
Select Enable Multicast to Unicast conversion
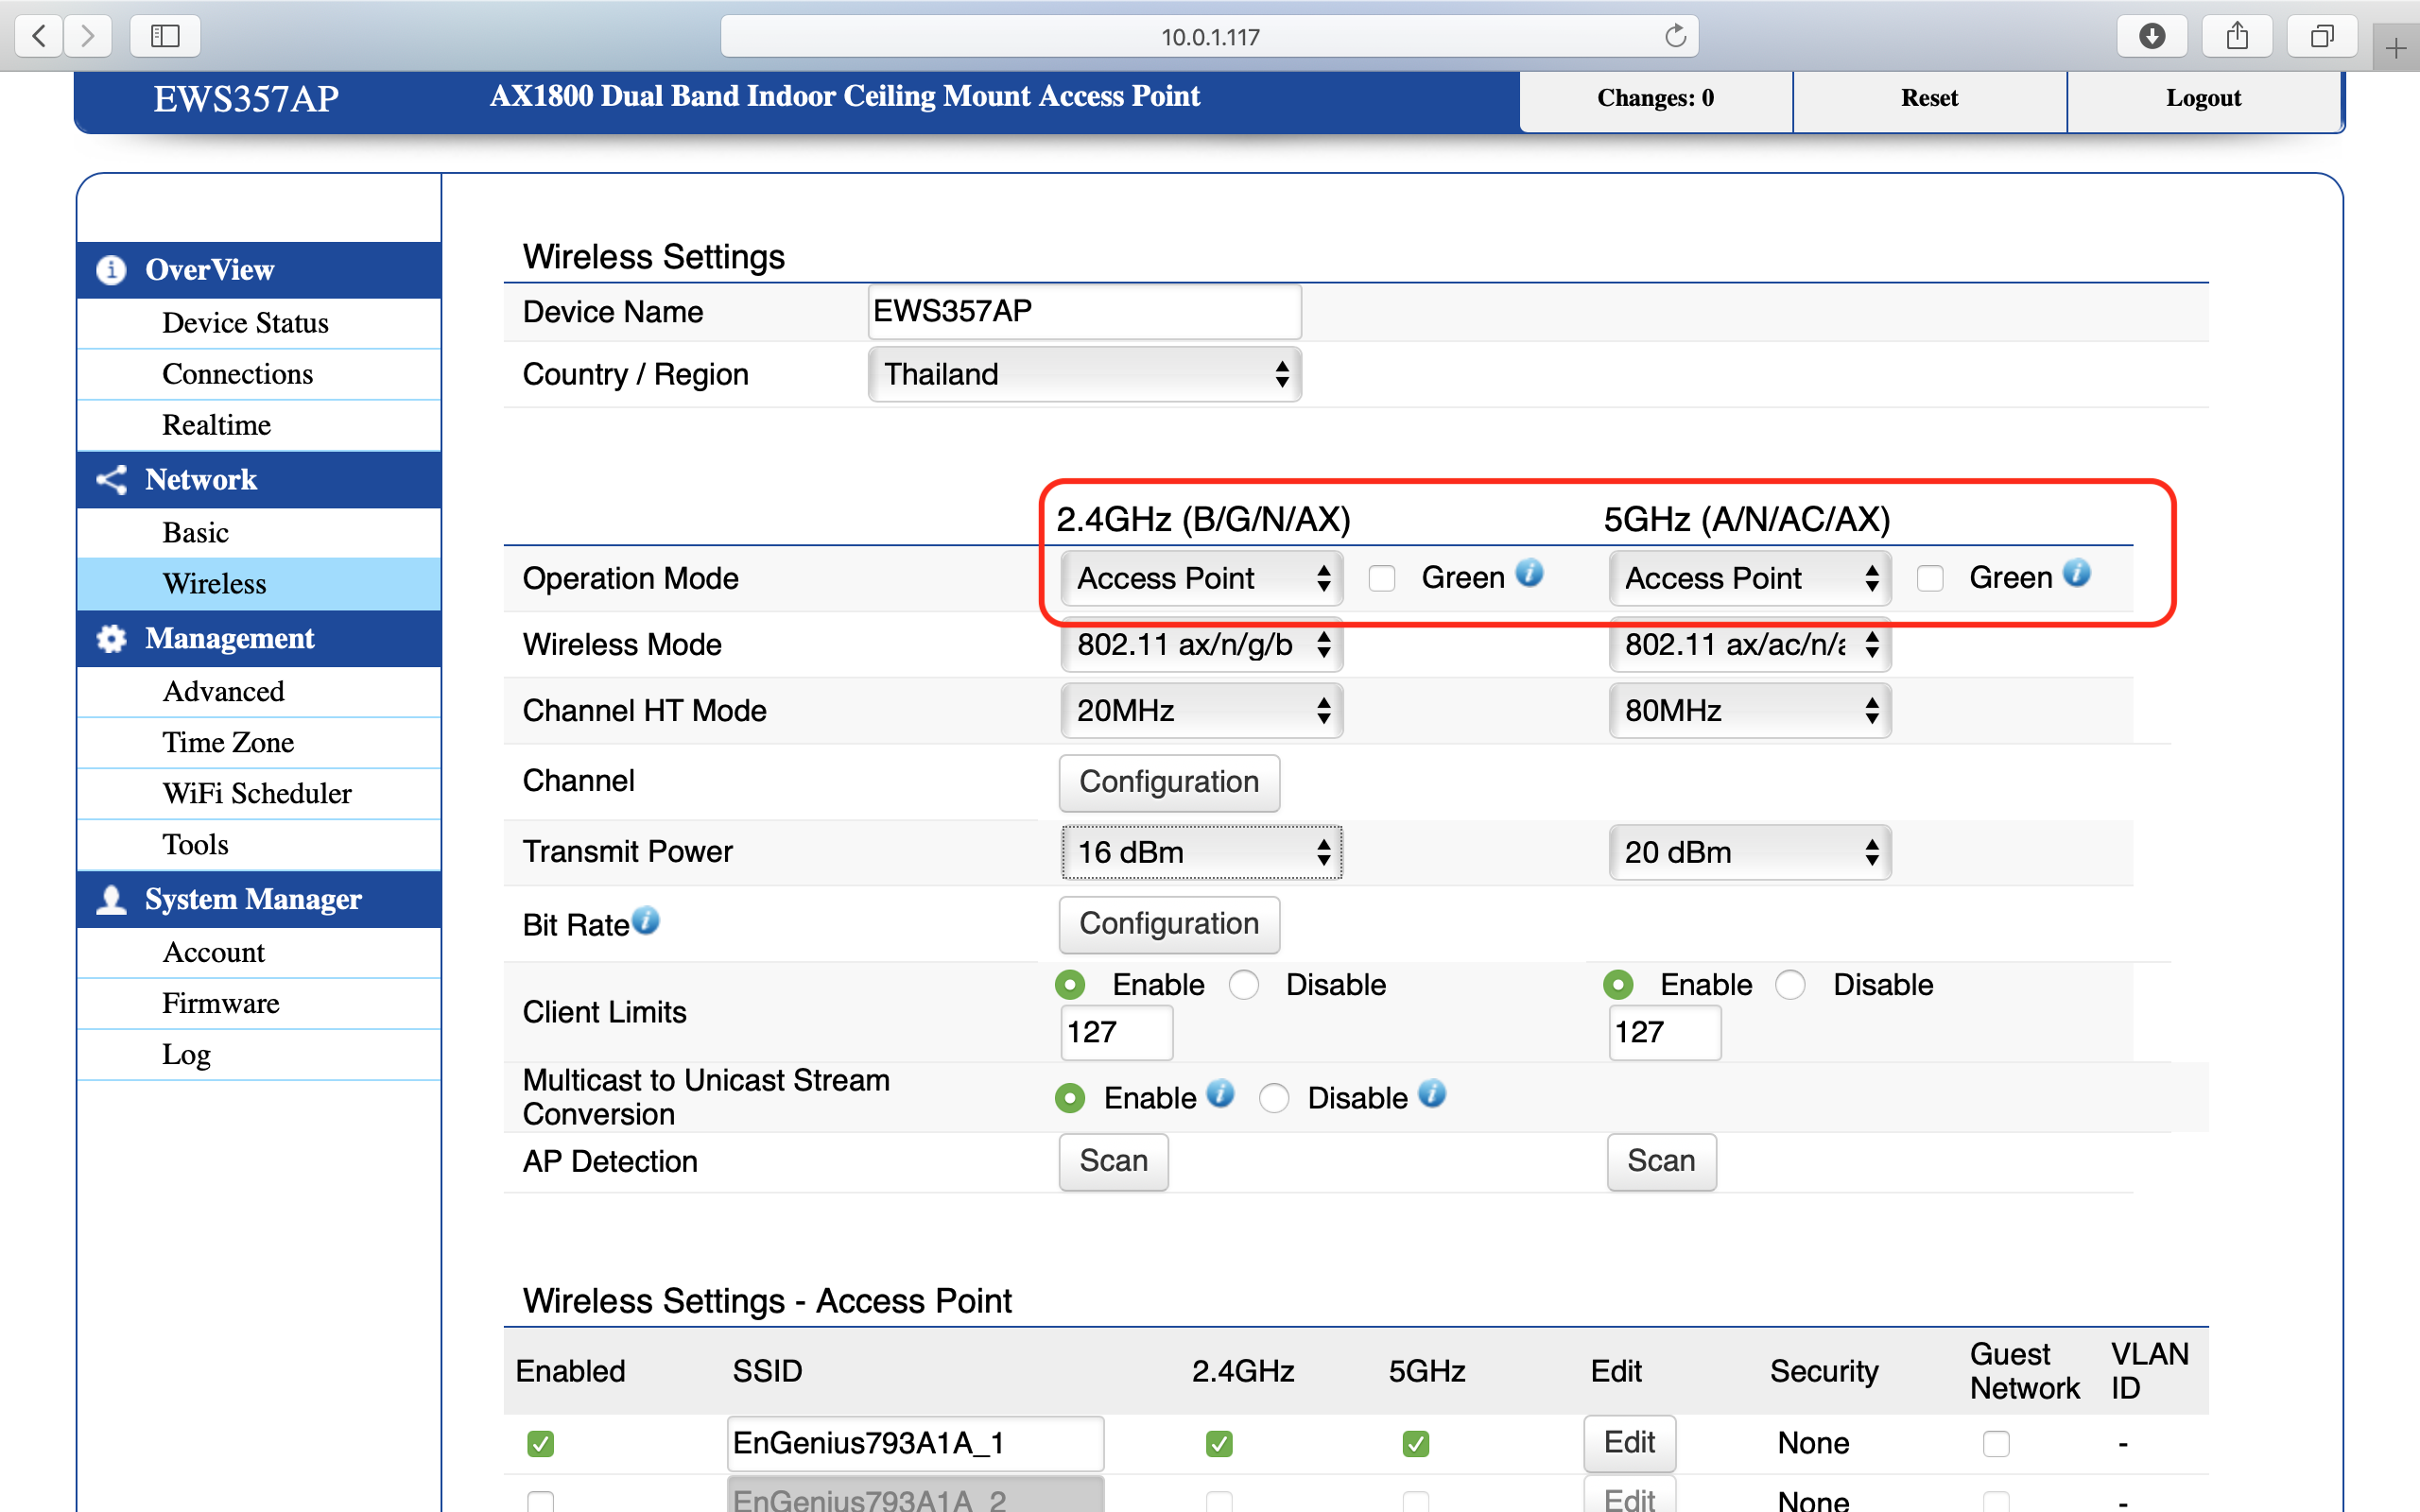[x=1070, y=1099]
